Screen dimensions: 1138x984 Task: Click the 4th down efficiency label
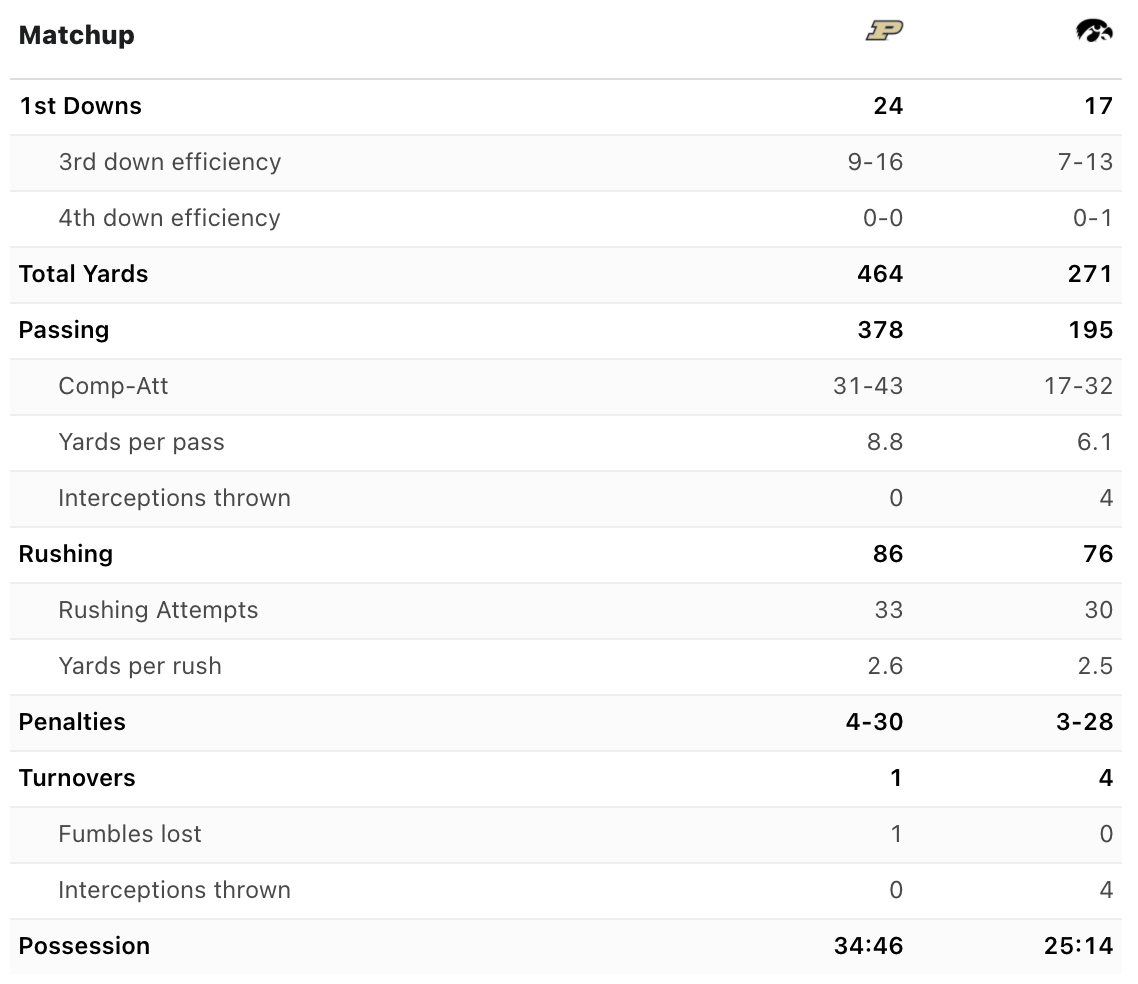[169, 218]
